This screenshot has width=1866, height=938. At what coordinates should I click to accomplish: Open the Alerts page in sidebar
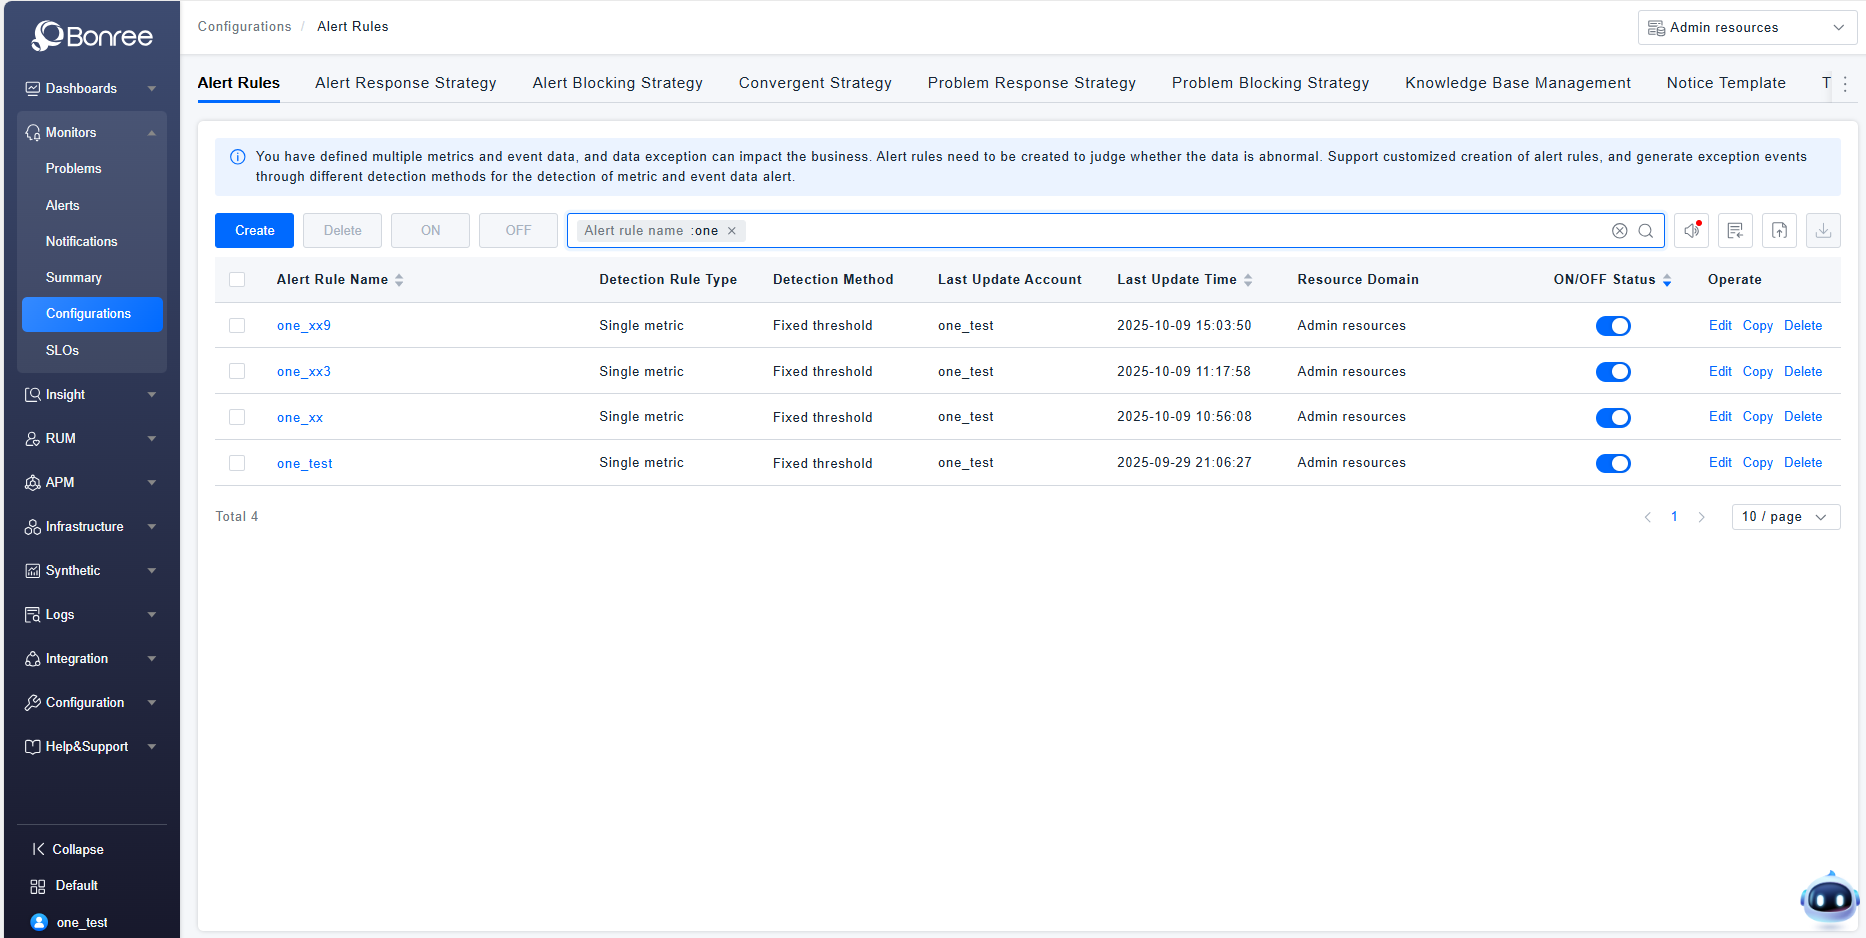(62, 205)
